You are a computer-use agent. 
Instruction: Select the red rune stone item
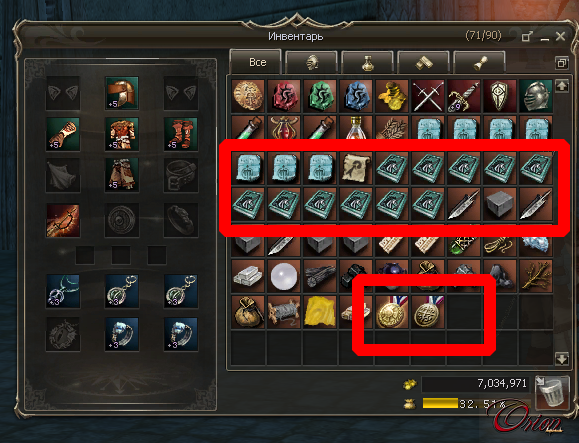click(284, 96)
